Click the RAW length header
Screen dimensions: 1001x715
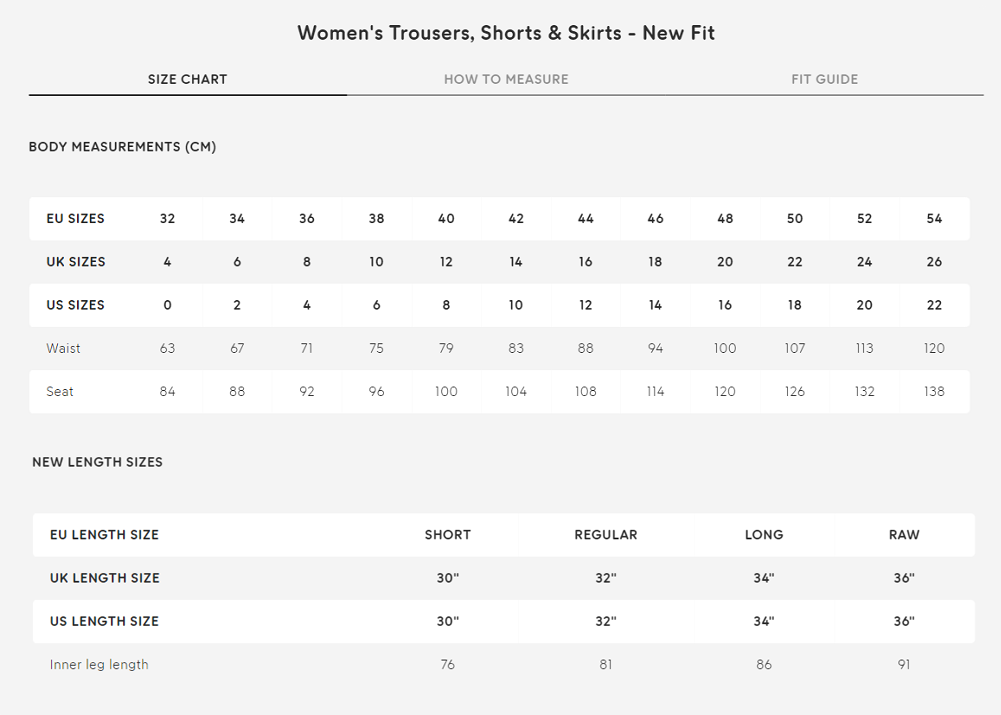coord(904,535)
